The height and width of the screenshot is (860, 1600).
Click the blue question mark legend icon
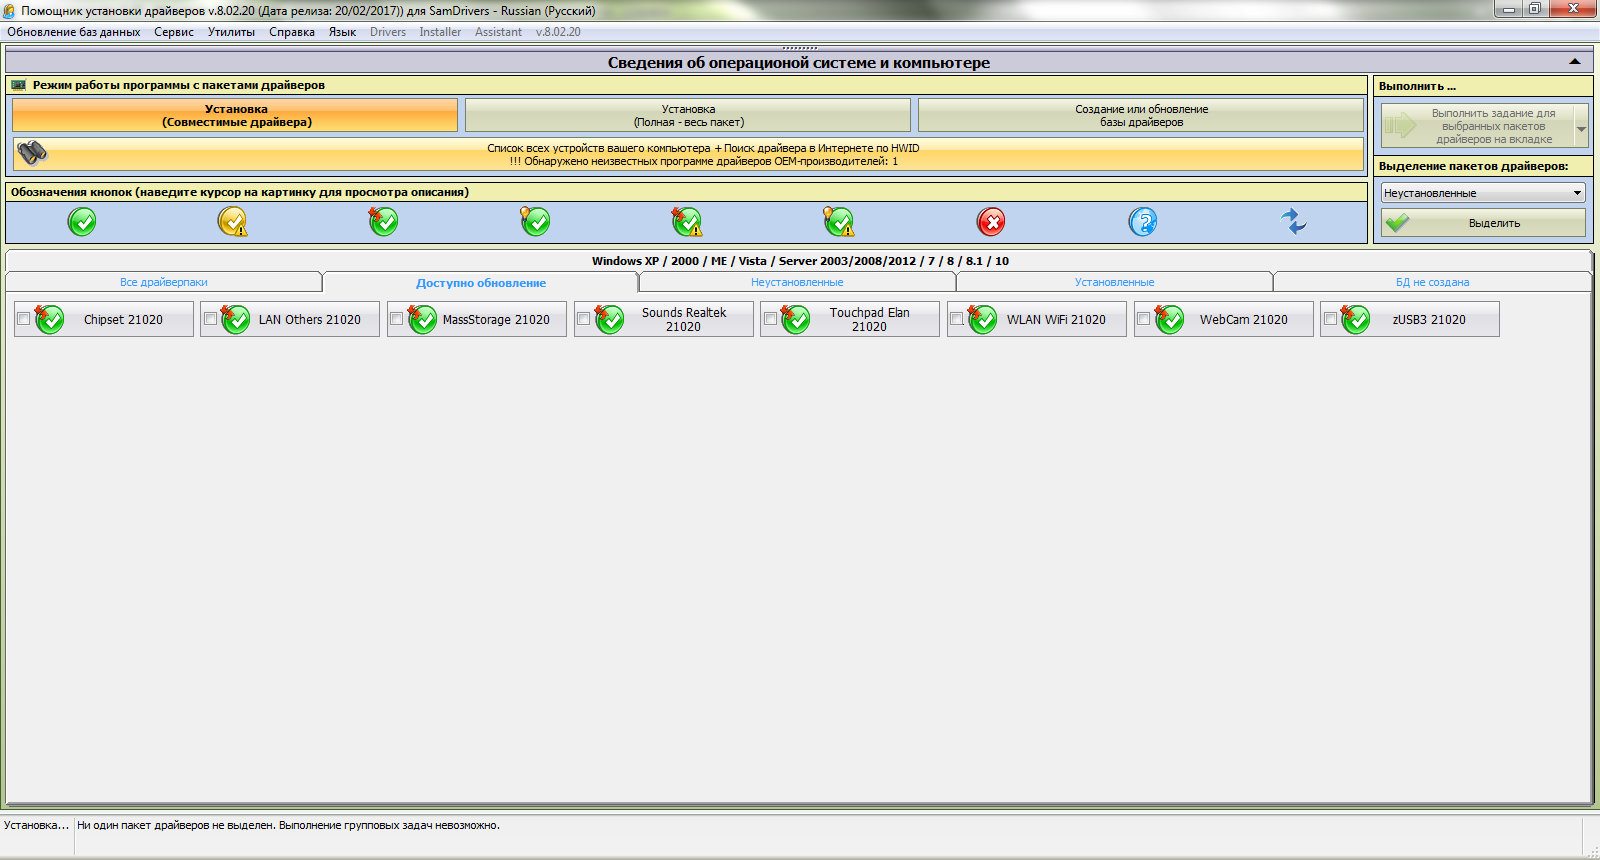point(1142,221)
